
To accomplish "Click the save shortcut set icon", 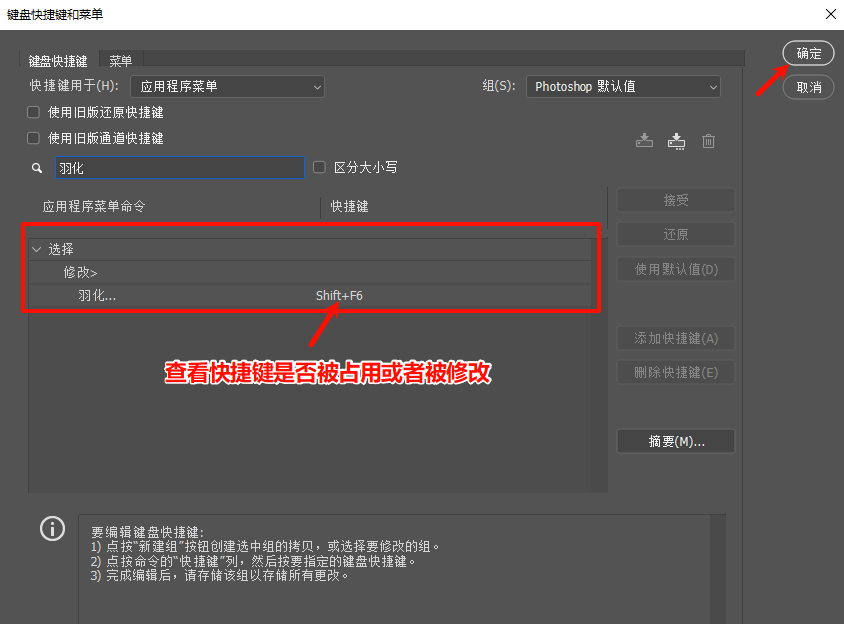I will [645, 141].
